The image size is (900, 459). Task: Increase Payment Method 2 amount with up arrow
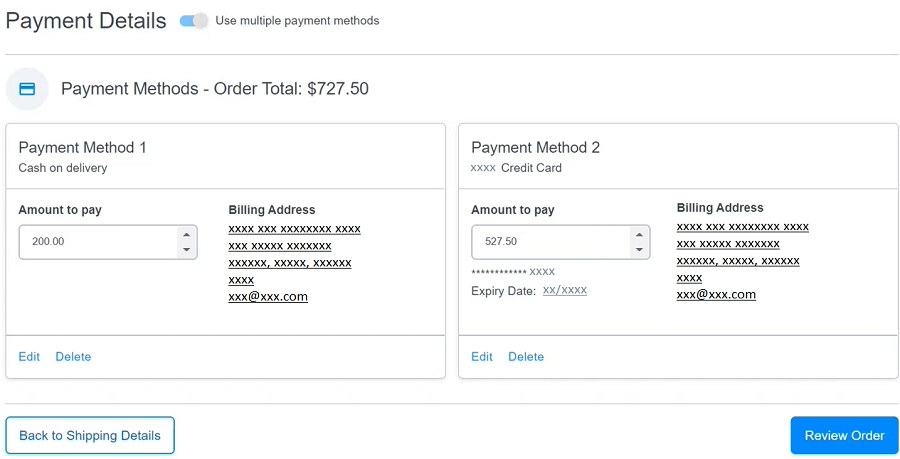click(639, 234)
